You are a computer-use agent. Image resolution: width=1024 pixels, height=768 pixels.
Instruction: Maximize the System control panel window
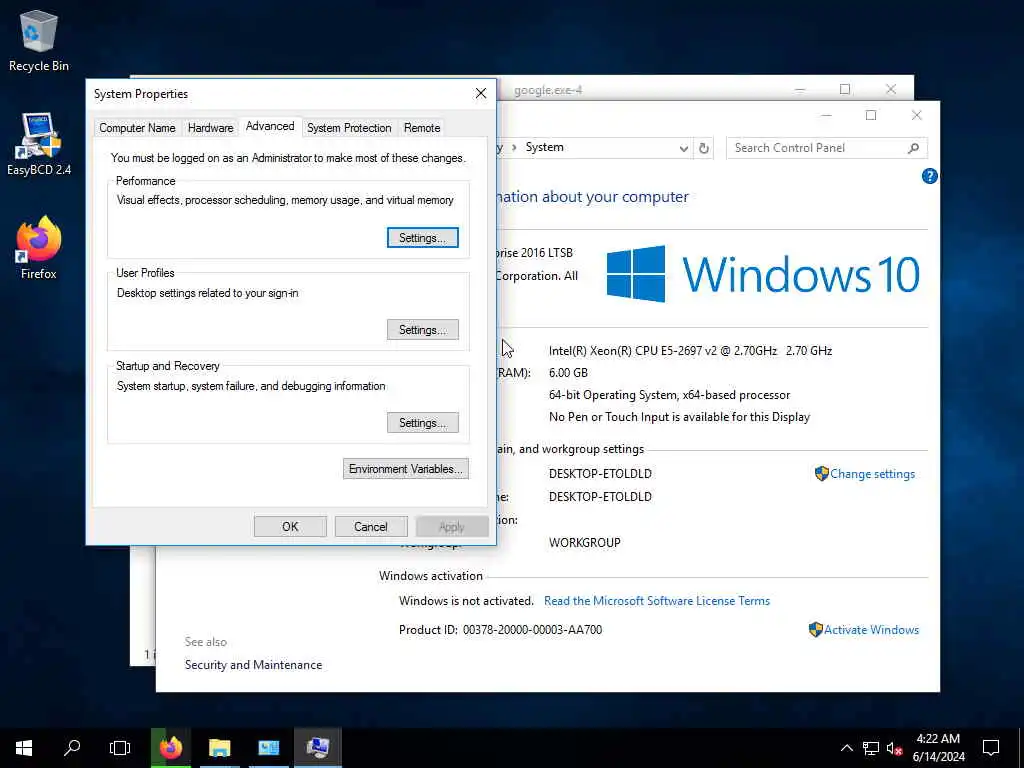tap(871, 116)
